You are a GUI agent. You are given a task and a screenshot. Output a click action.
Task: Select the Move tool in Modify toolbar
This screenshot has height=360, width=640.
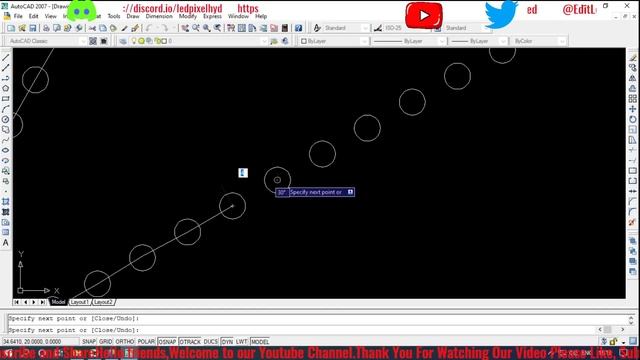click(x=633, y=109)
